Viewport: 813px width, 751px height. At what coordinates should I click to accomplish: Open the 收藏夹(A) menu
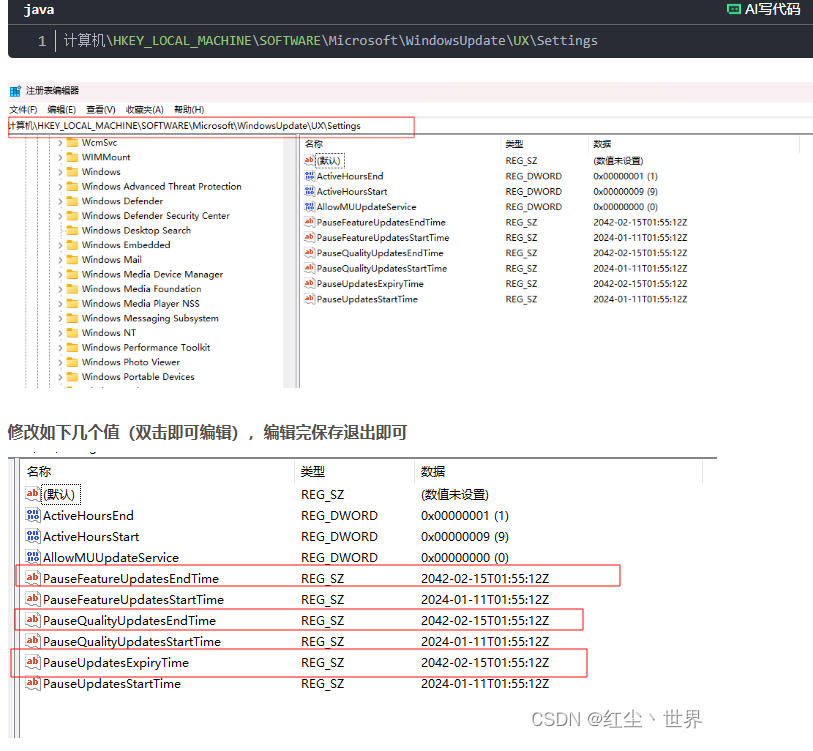coord(144,109)
